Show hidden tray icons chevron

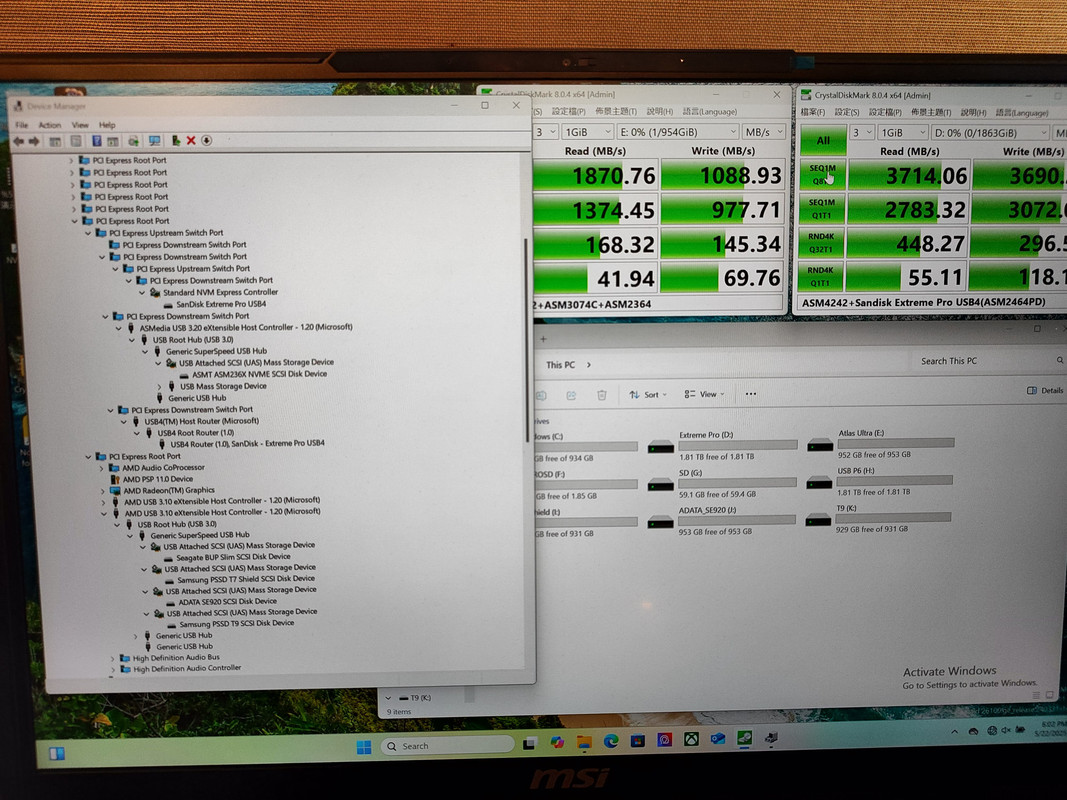click(x=955, y=732)
